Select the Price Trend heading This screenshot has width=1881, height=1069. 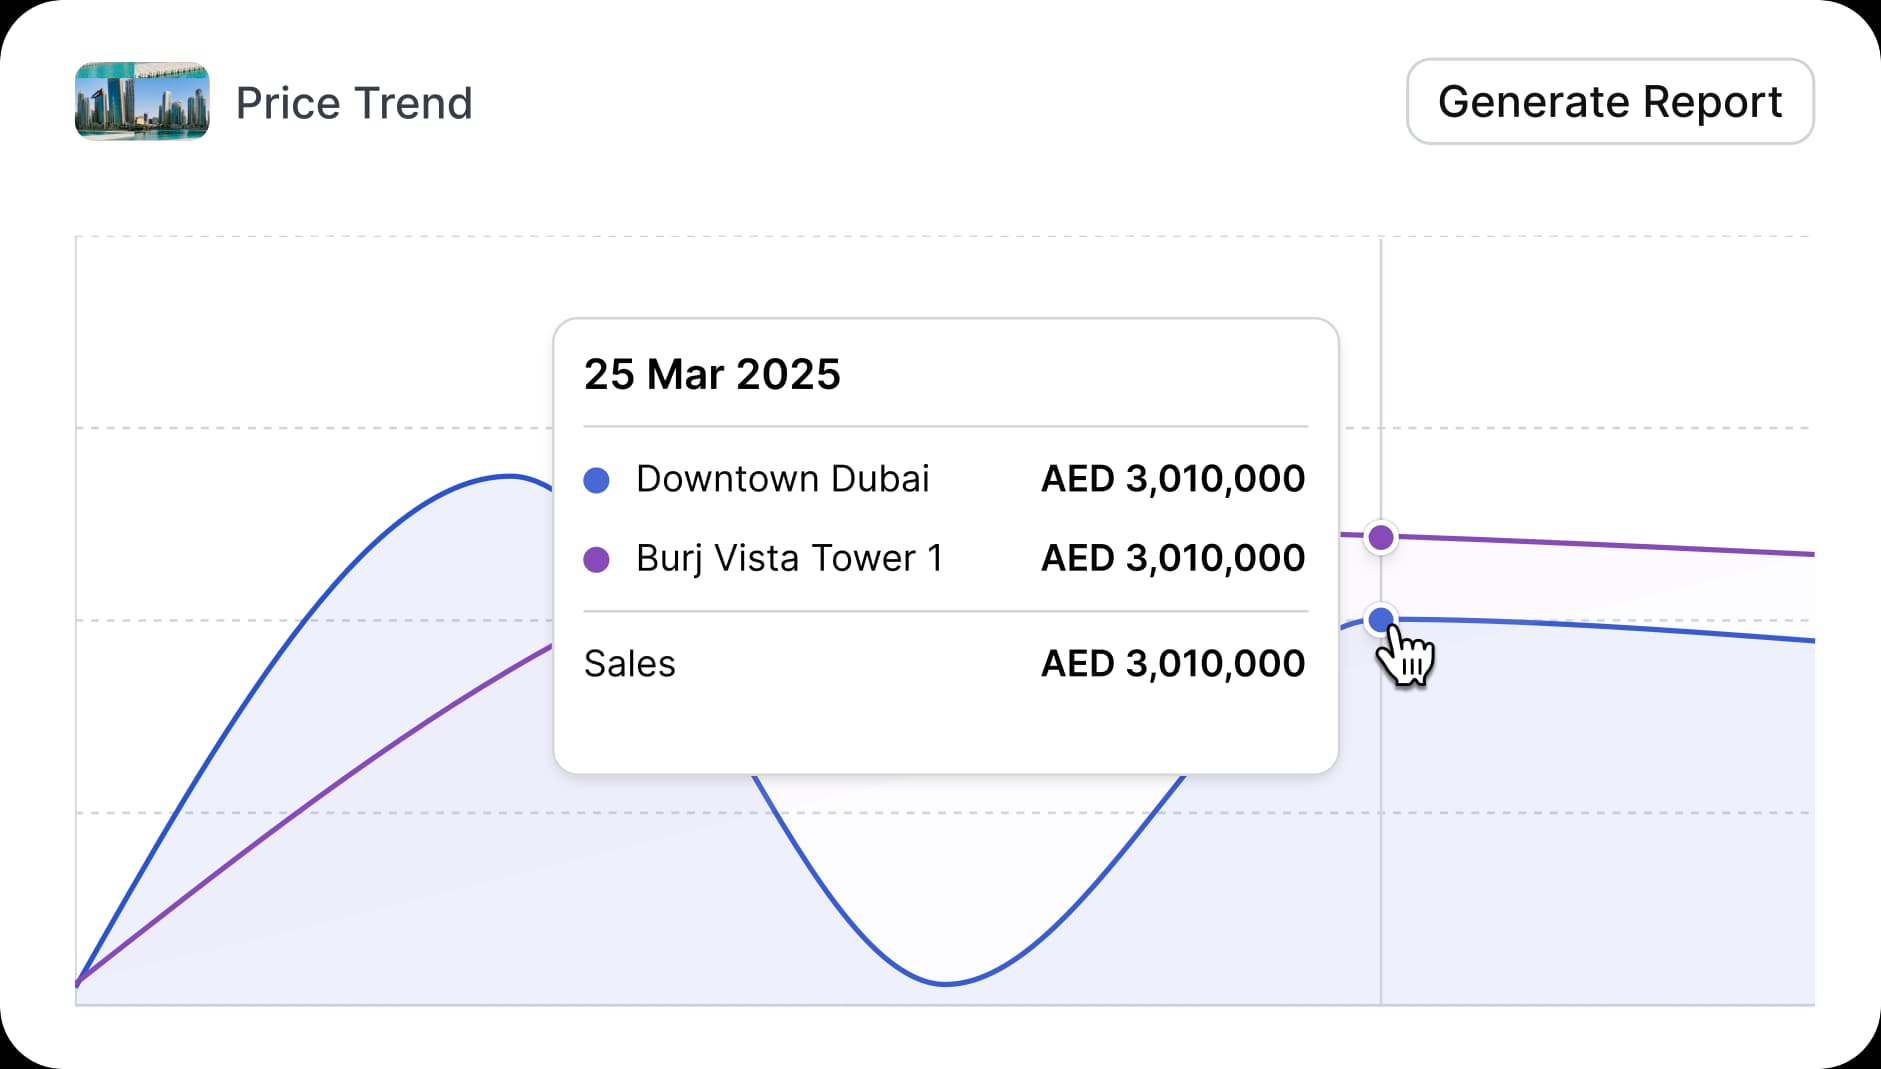[x=354, y=103]
